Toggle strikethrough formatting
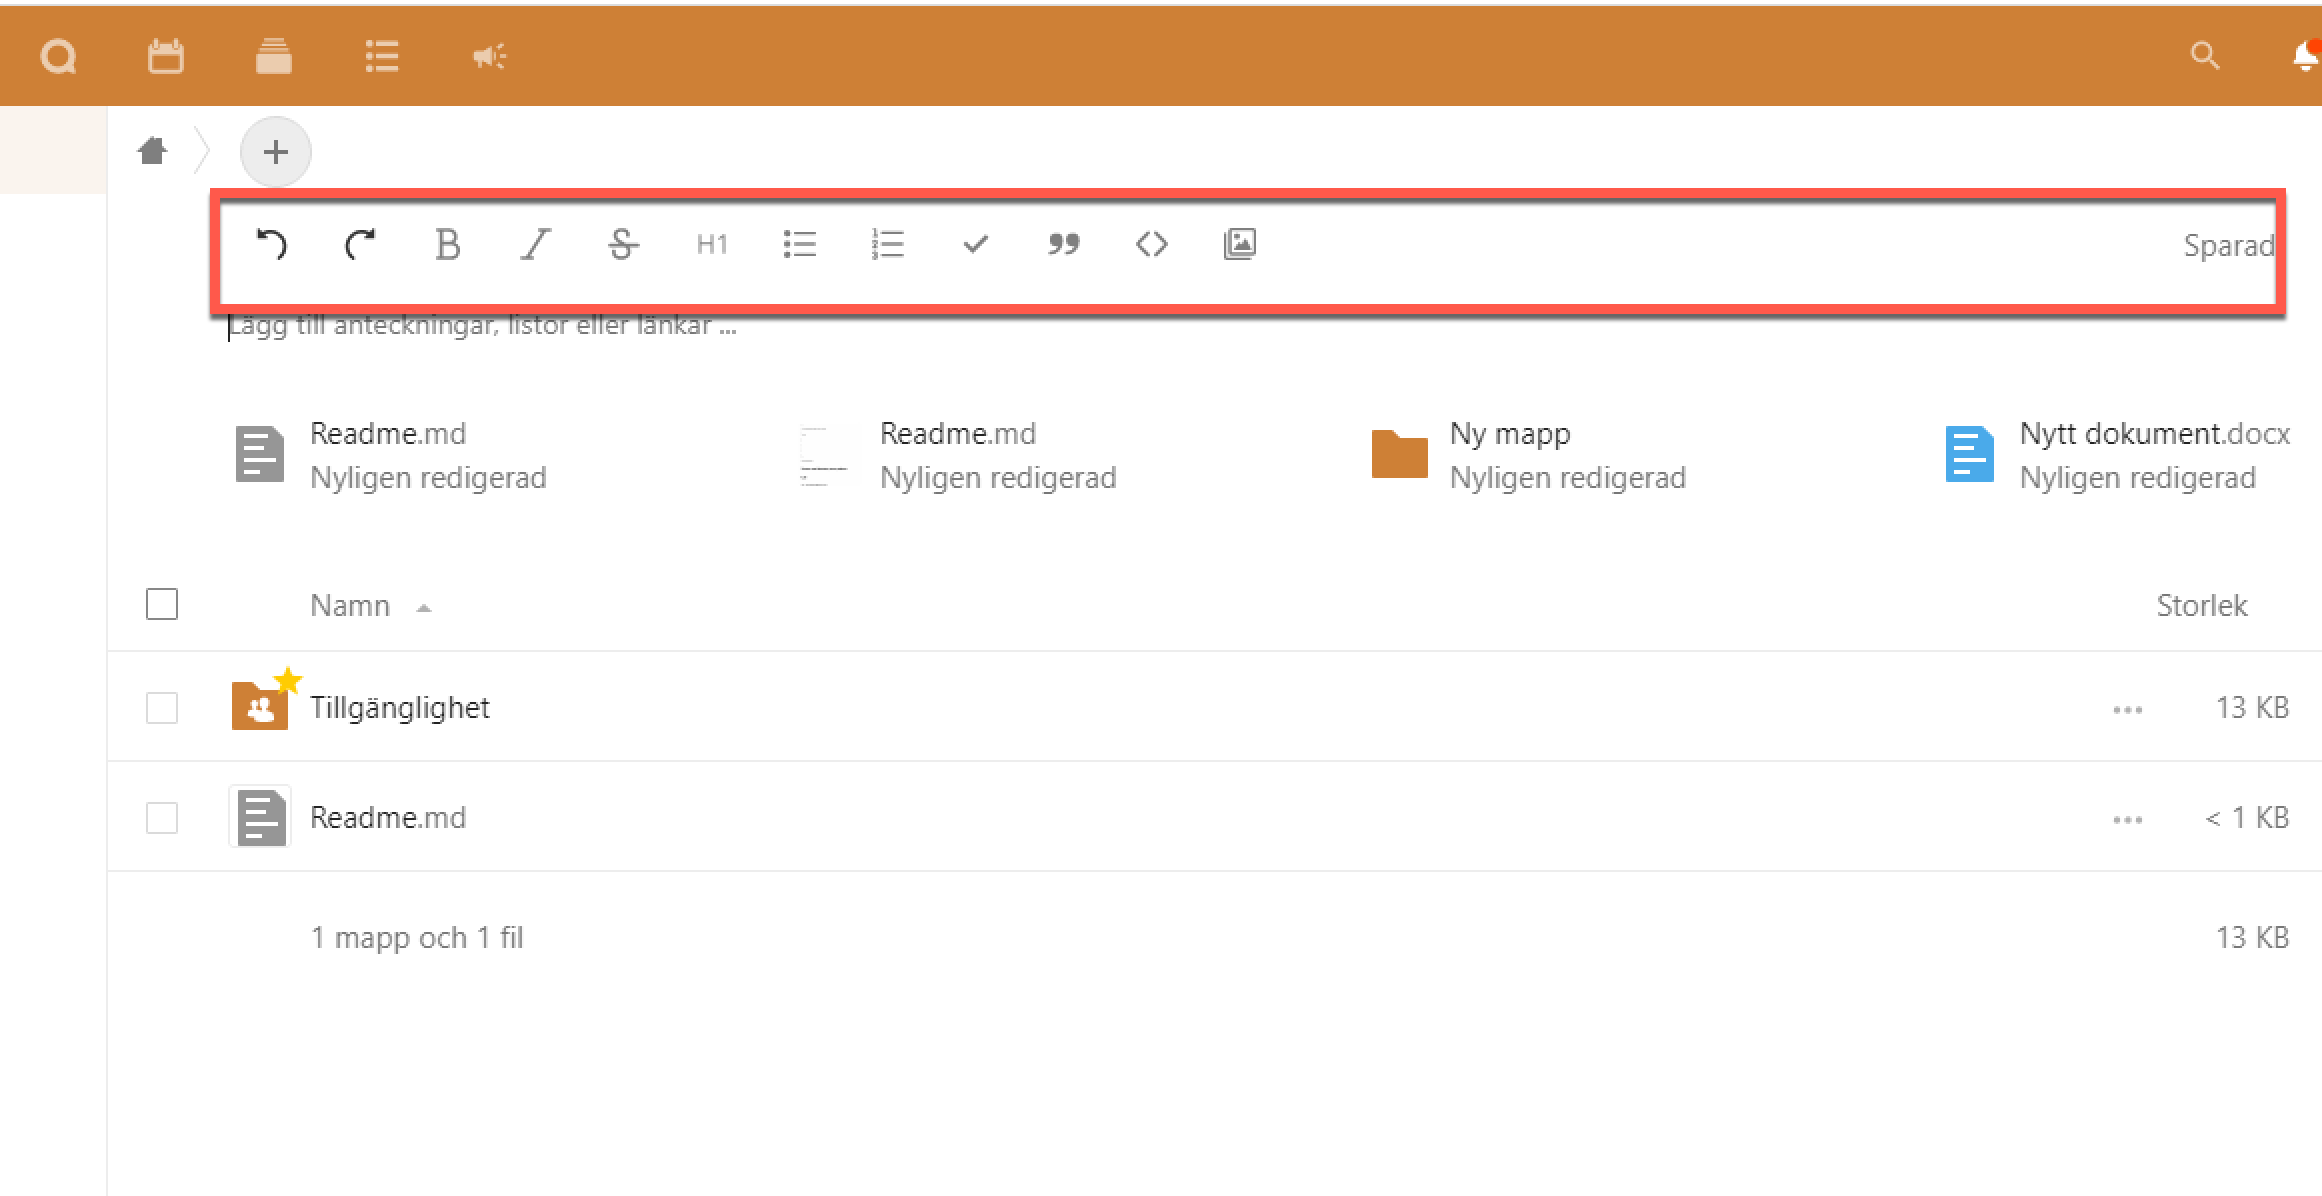 (x=623, y=244)
